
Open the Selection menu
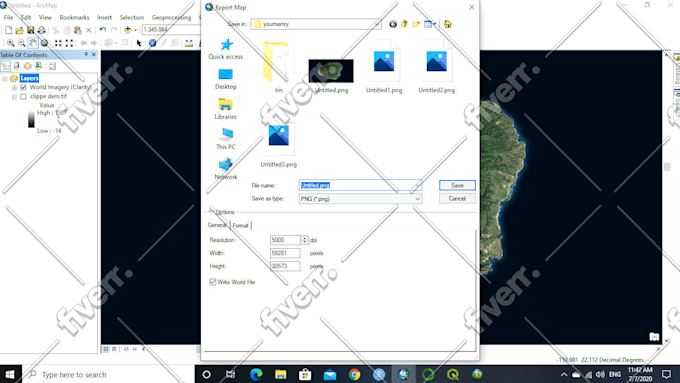[131, 17]
